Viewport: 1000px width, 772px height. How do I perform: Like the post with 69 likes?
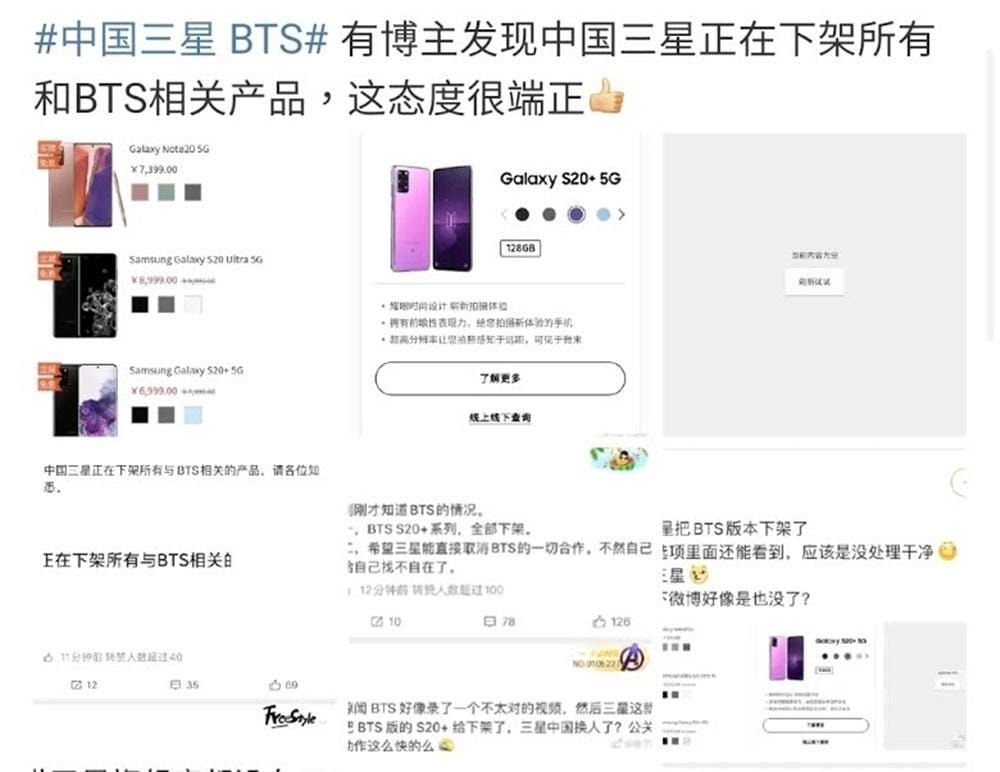pos(283,685)
